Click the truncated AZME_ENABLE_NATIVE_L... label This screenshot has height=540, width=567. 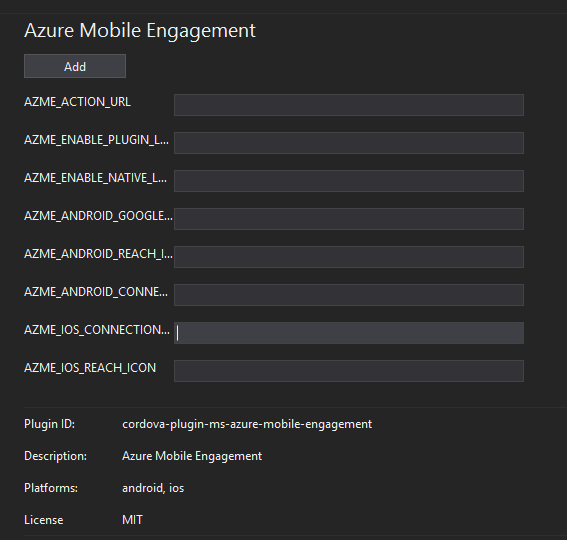pyautogui.click(x=95, y=178)
